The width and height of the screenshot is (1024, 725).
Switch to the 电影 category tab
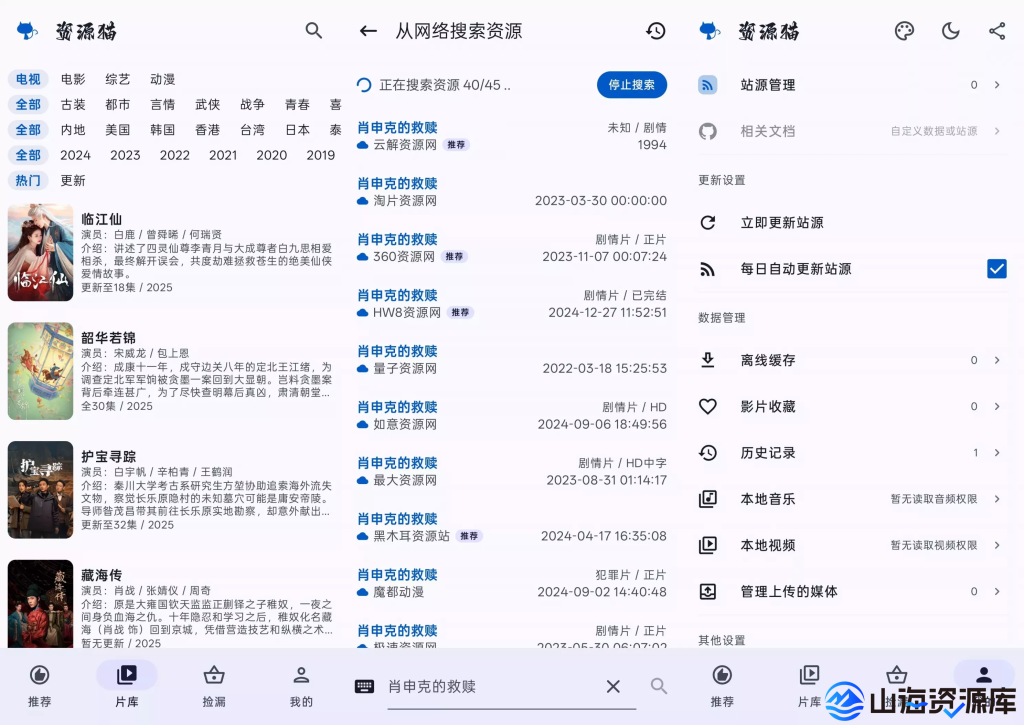72,79
